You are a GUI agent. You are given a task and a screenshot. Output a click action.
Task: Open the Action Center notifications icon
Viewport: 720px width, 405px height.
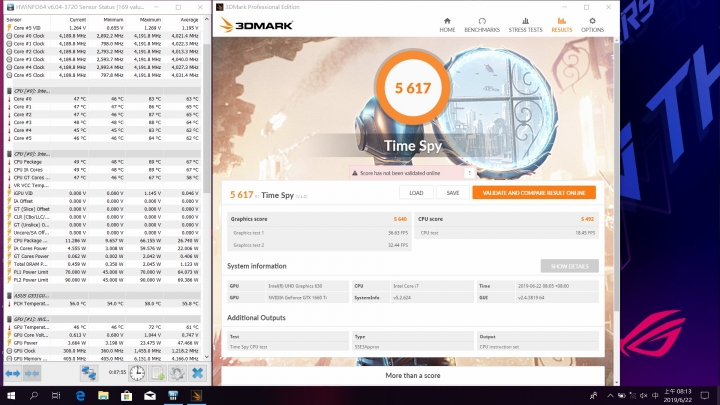tap(705, 395)
